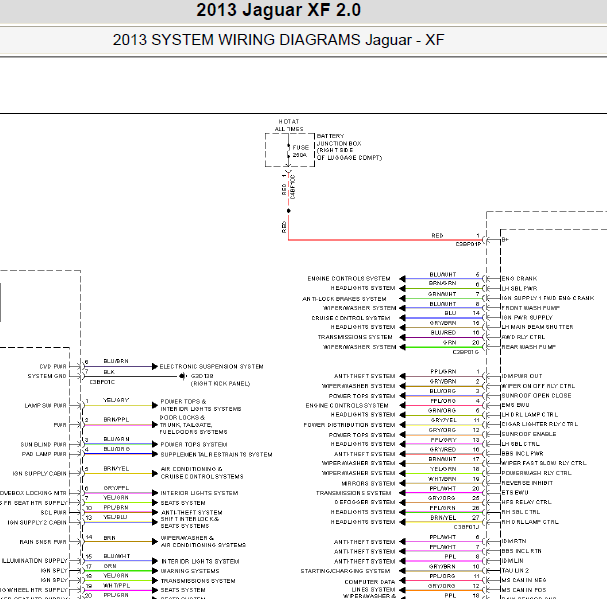Select the 'RAIN SNSR PWR' label
The height and width of the screenshot is (599, 607).
pos(43,542)
